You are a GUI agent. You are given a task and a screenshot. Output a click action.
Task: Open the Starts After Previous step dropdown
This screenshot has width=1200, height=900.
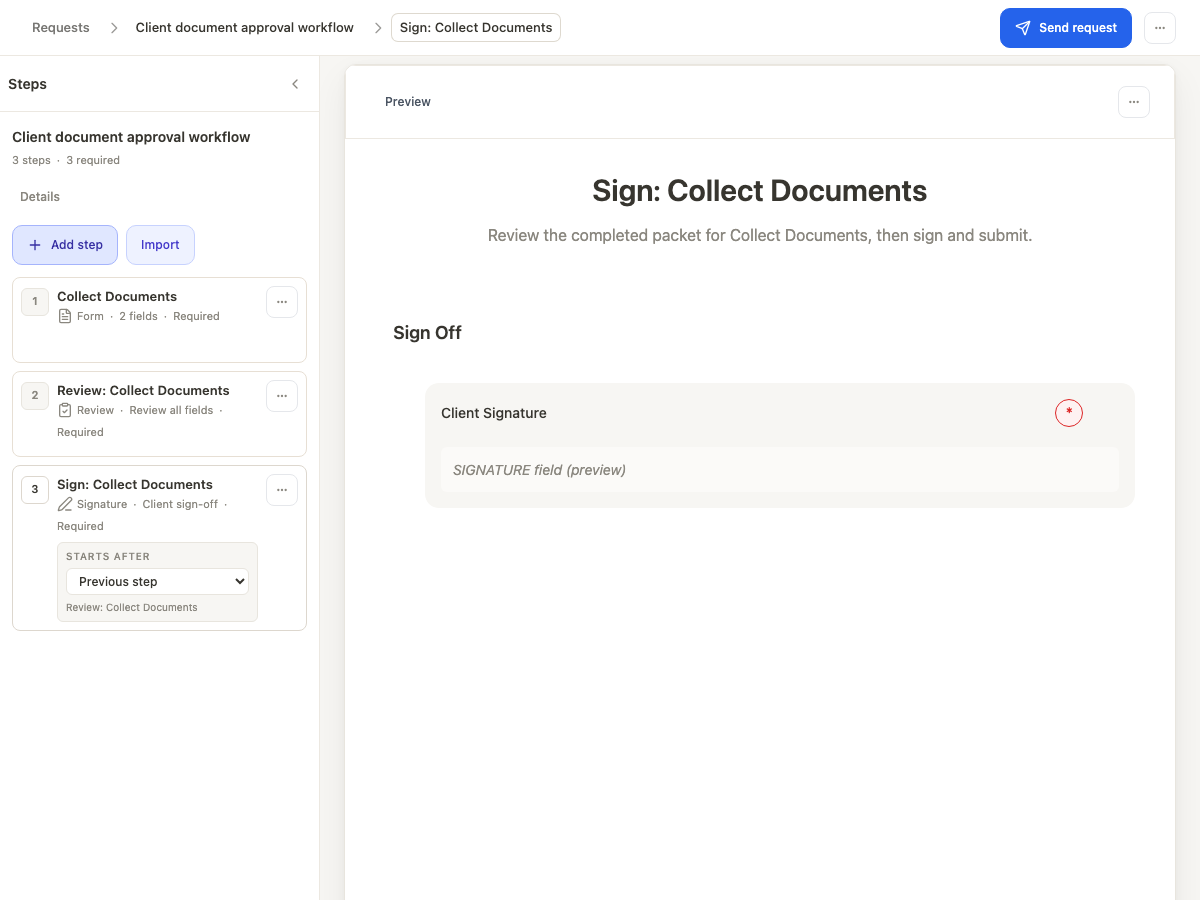pyautogui.click(x=157, y=581)
